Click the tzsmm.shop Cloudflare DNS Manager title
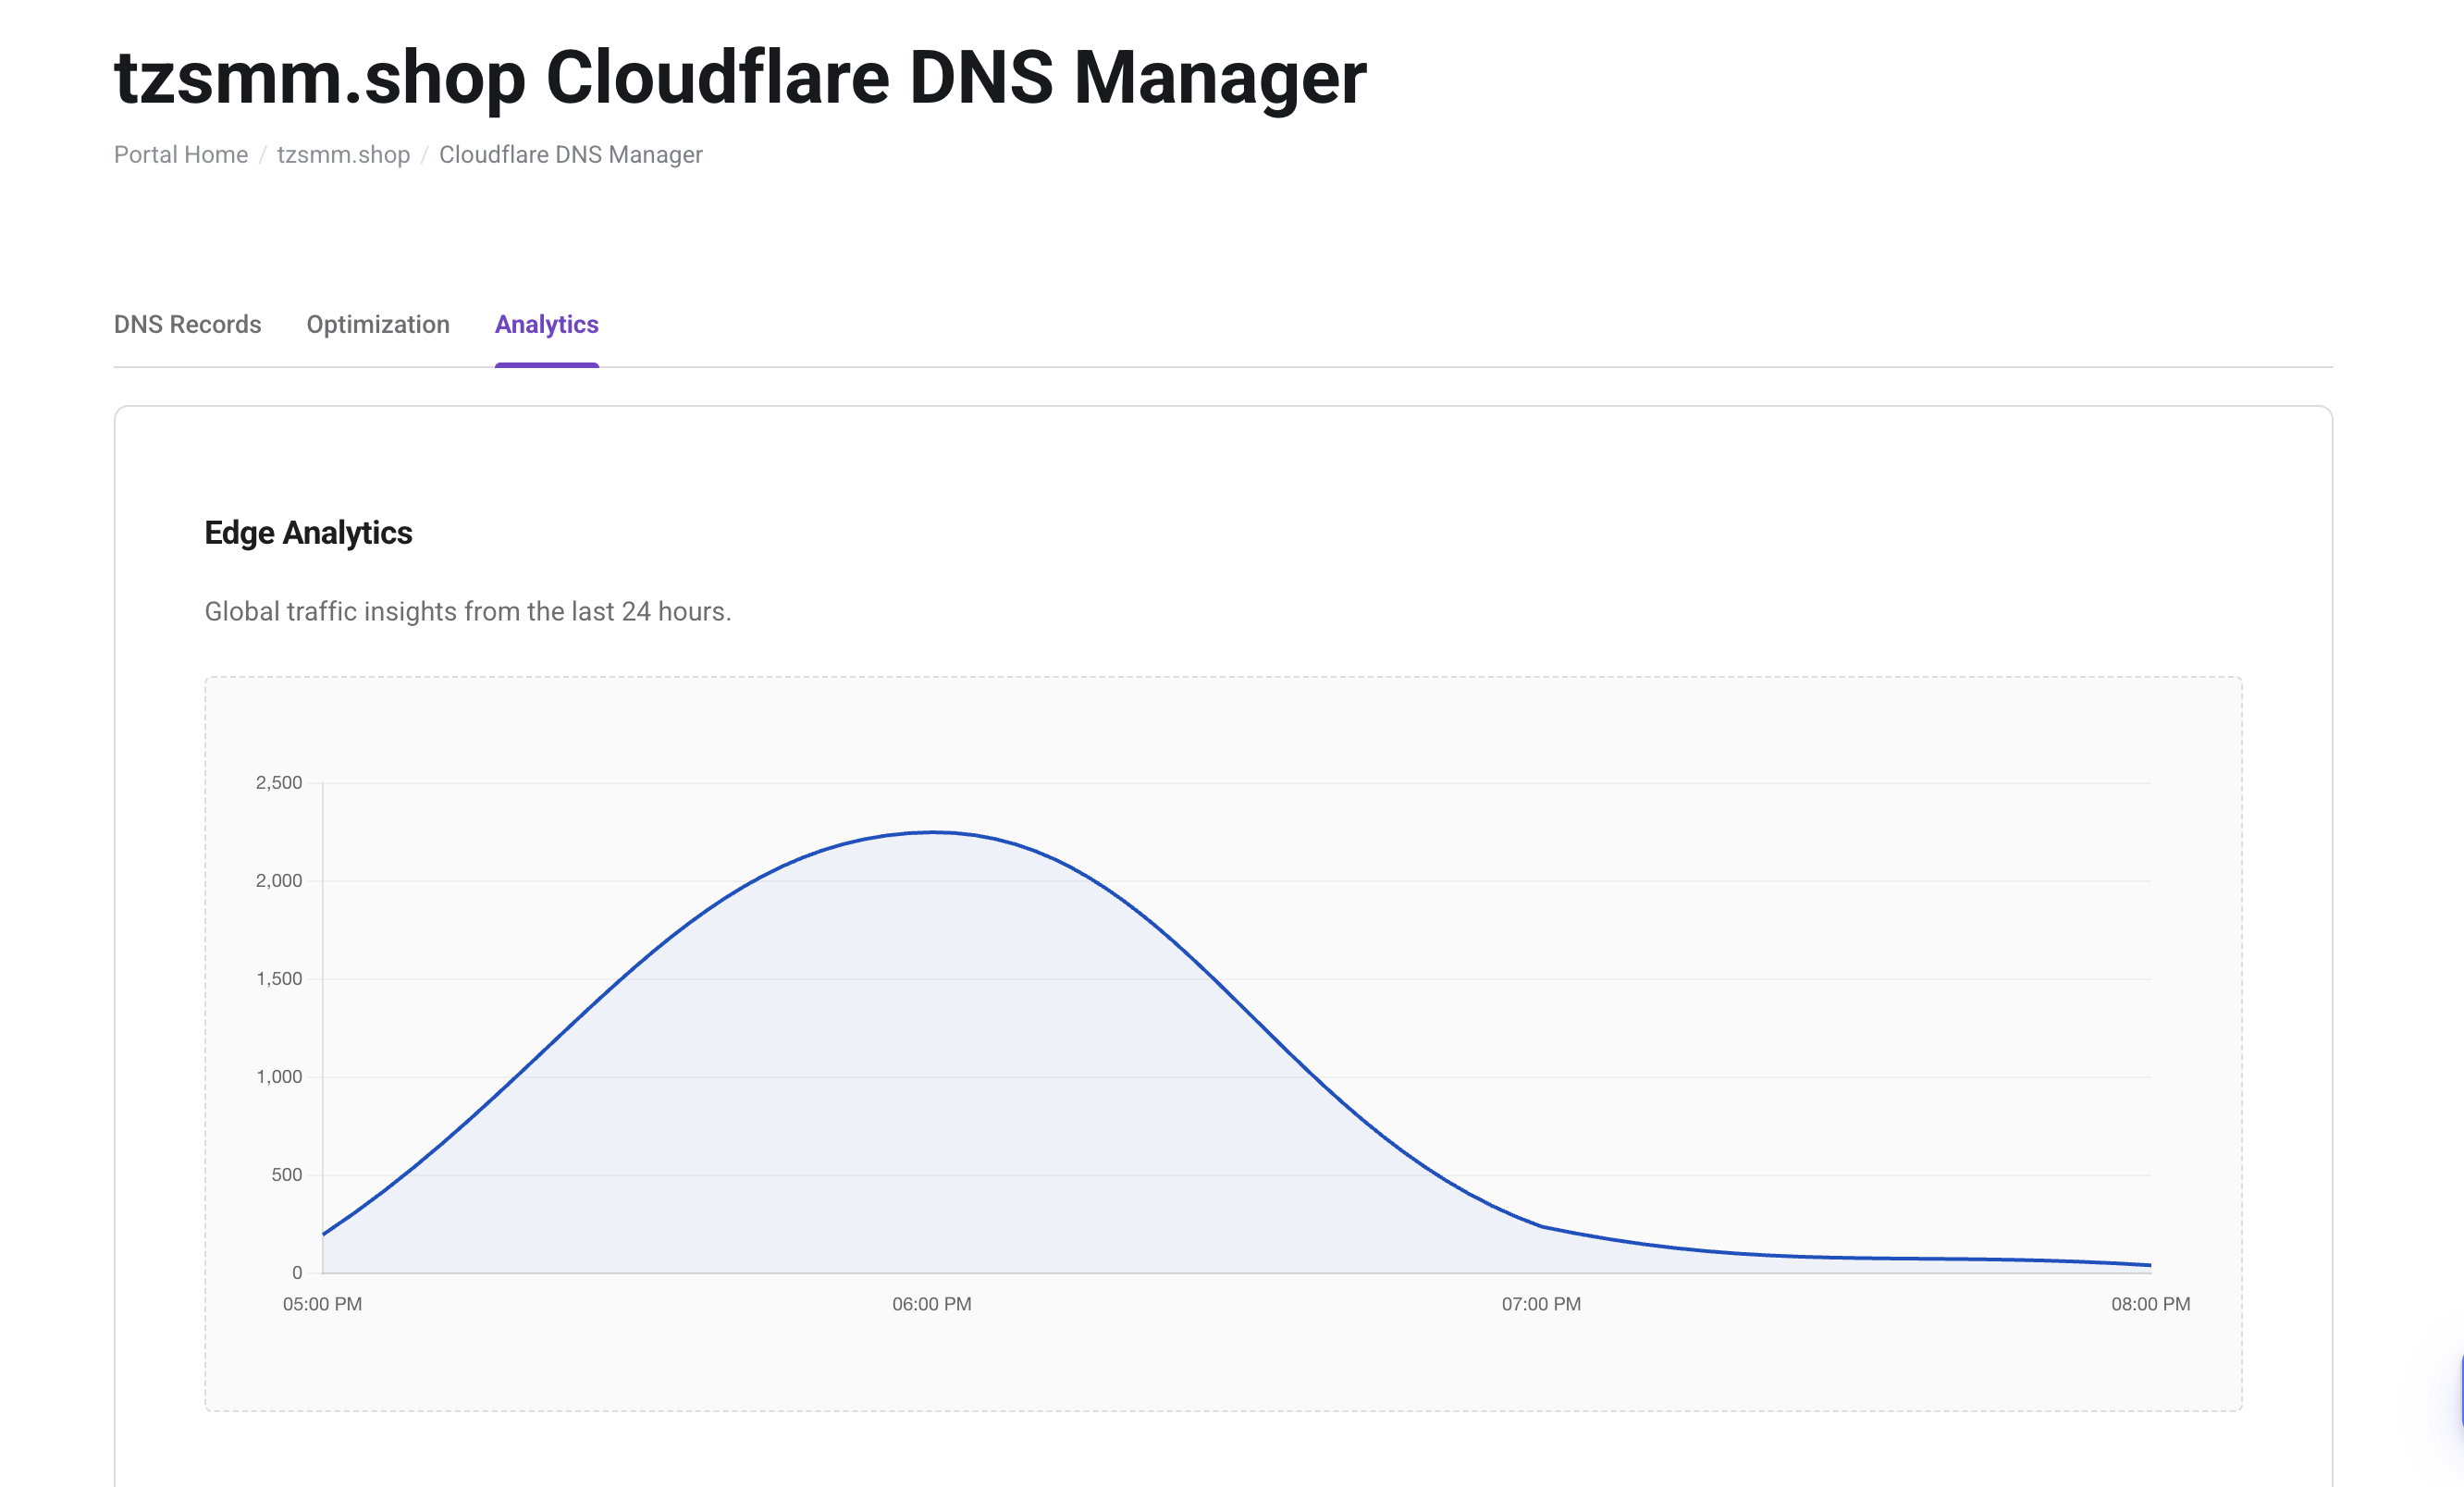The height and width of the screenshot is (1487, 2464). tap(739, 78)
